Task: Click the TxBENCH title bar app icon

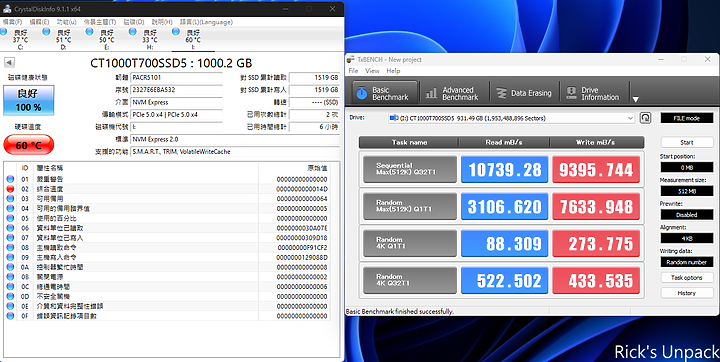Action: [351, 60]
